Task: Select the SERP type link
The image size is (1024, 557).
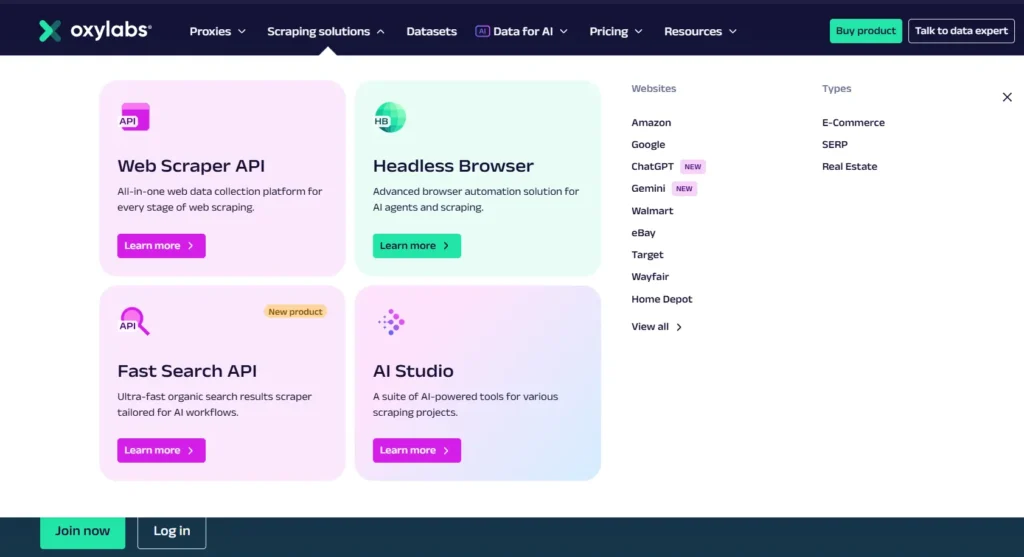Action: click(835, 145)
